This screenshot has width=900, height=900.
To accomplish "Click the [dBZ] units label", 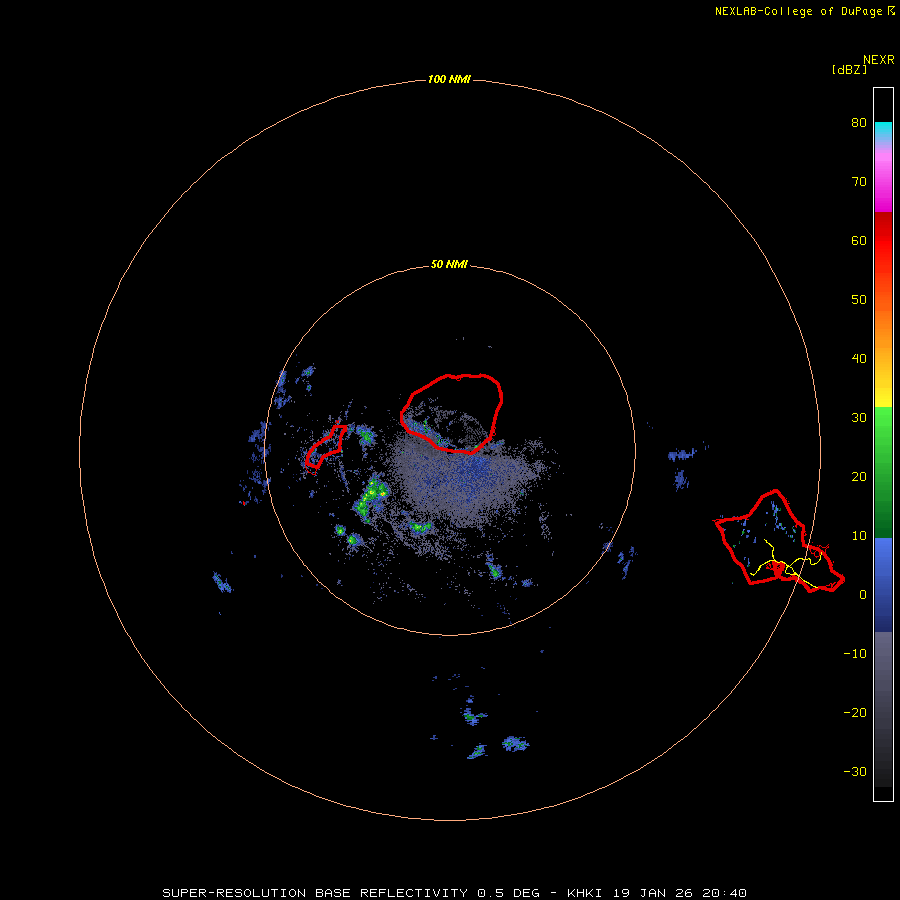I will pyautogui.click(x=849, y=70).
